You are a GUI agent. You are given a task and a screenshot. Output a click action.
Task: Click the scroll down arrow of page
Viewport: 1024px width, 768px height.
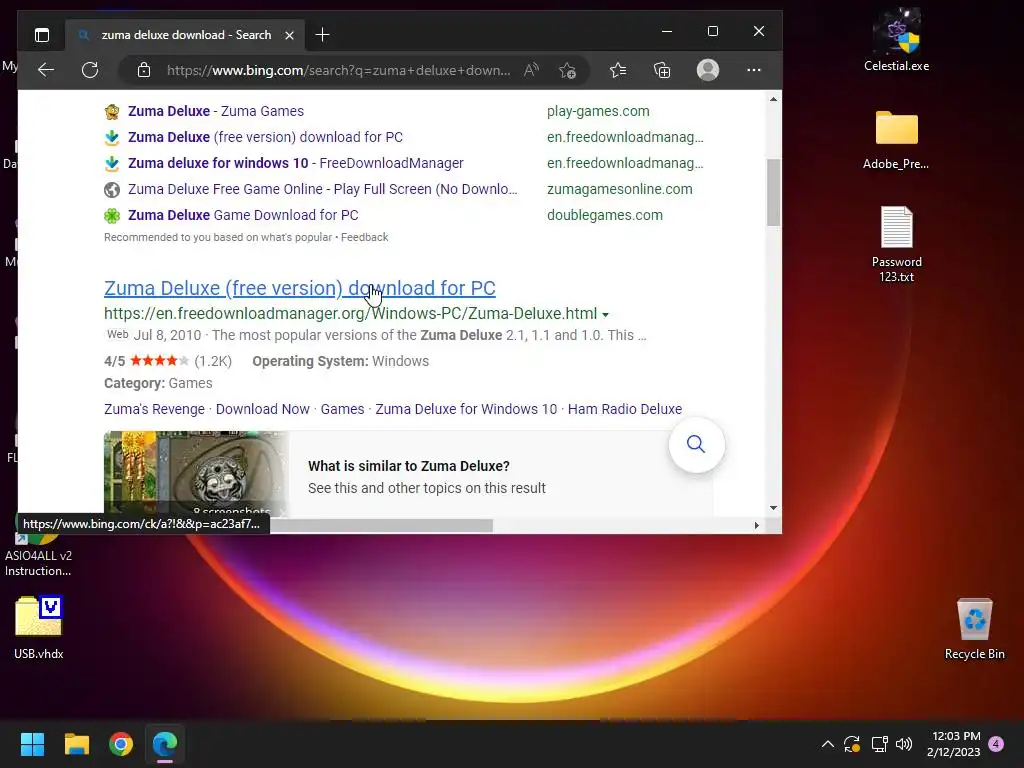[x=773, y=507]
